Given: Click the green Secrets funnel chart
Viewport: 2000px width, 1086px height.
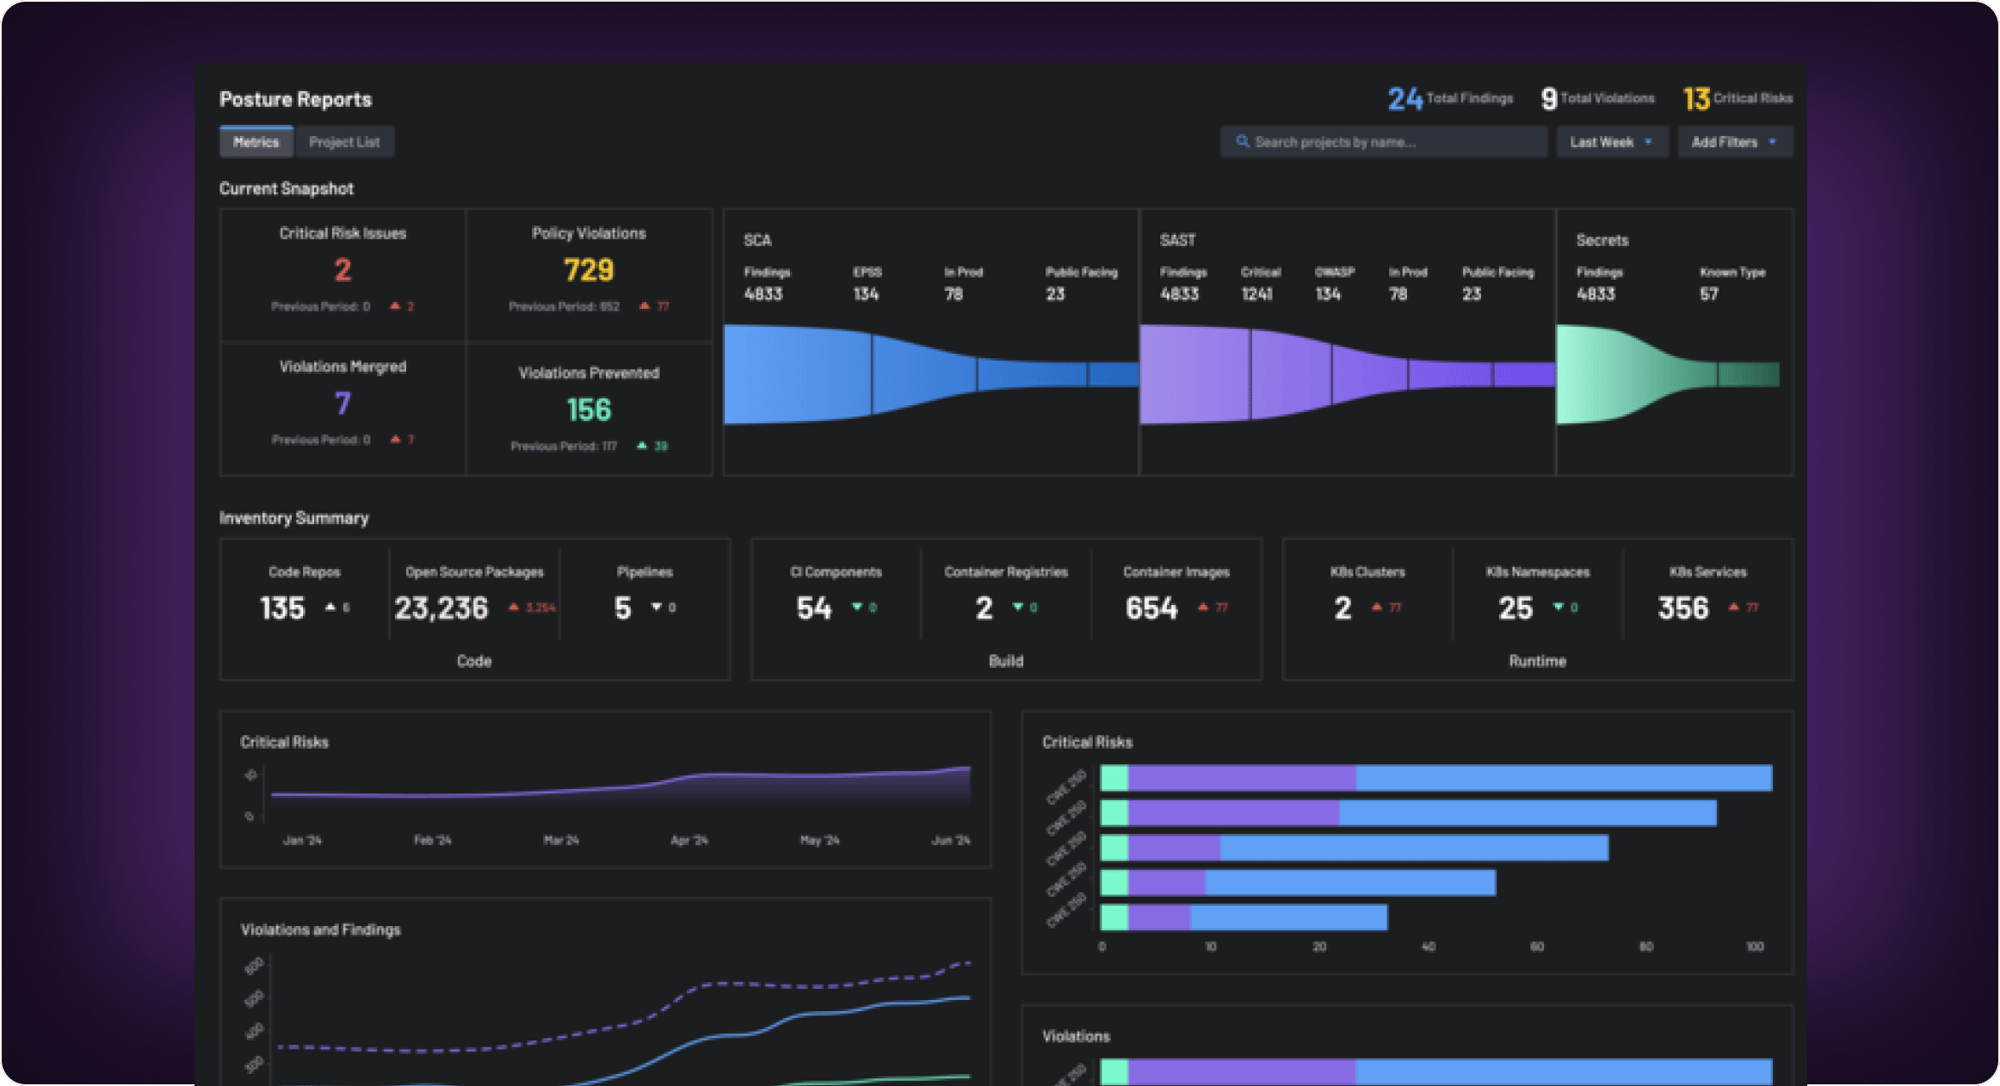Looking at the screenshot, I should [1667, 374].
